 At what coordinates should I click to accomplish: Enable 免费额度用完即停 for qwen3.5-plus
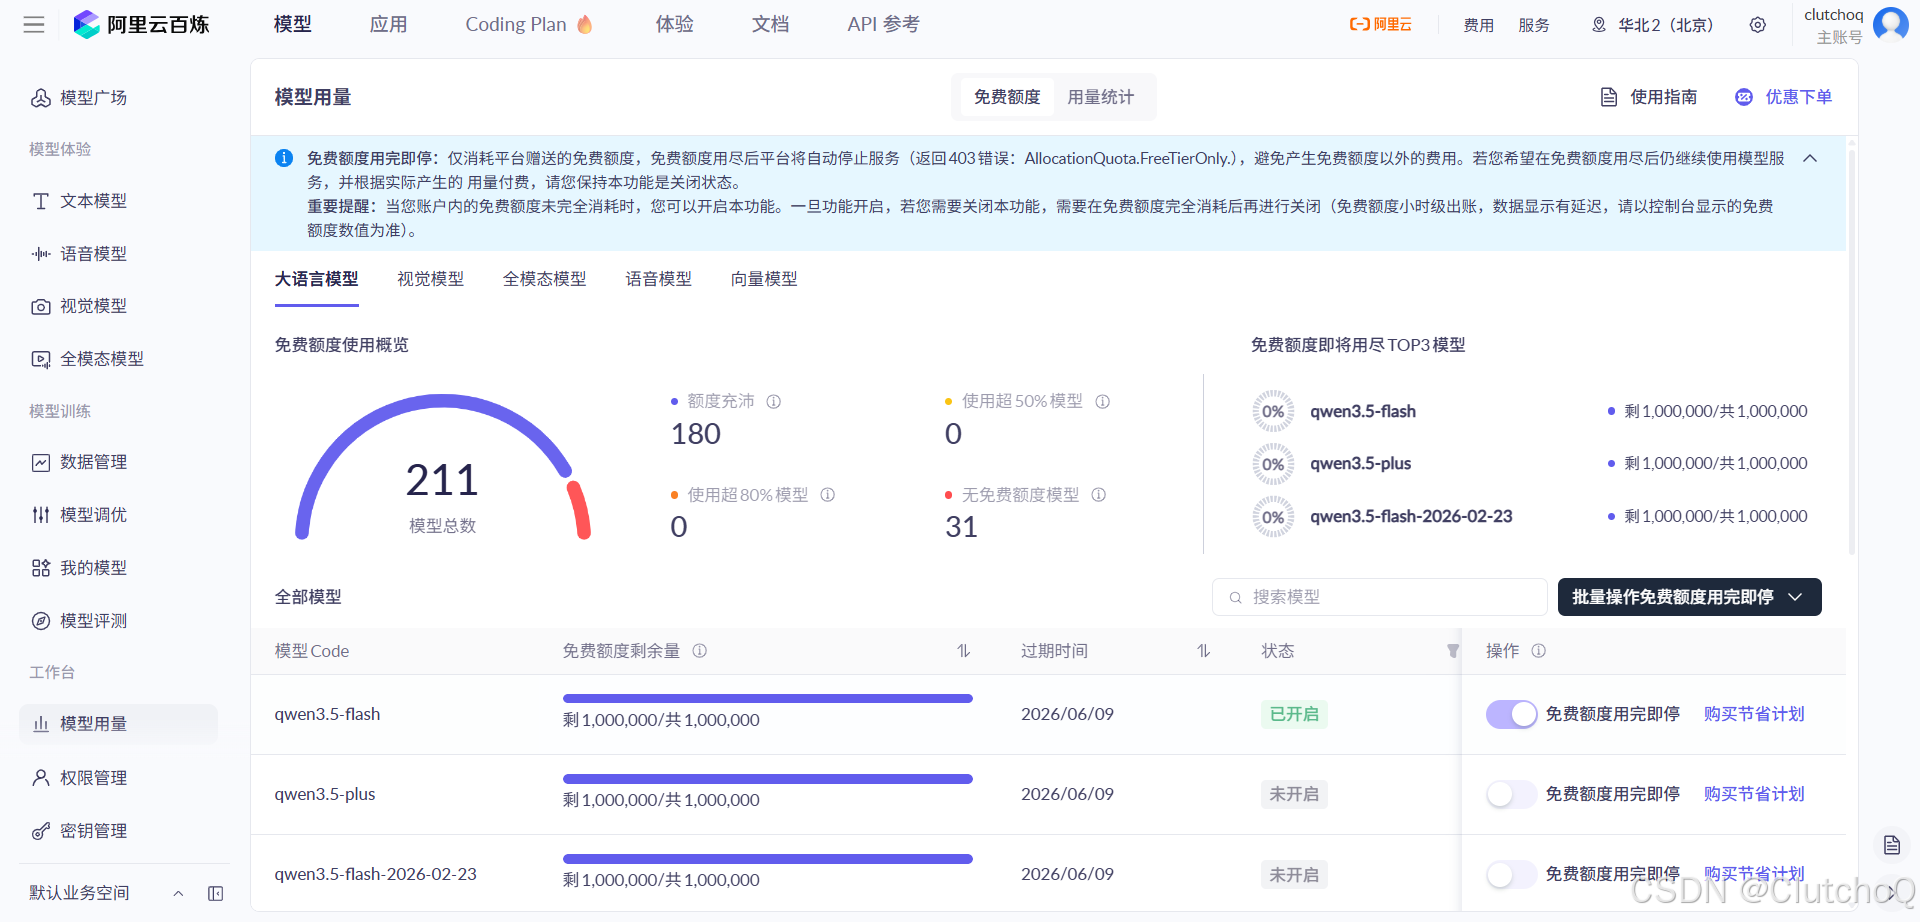point(1511,794)
